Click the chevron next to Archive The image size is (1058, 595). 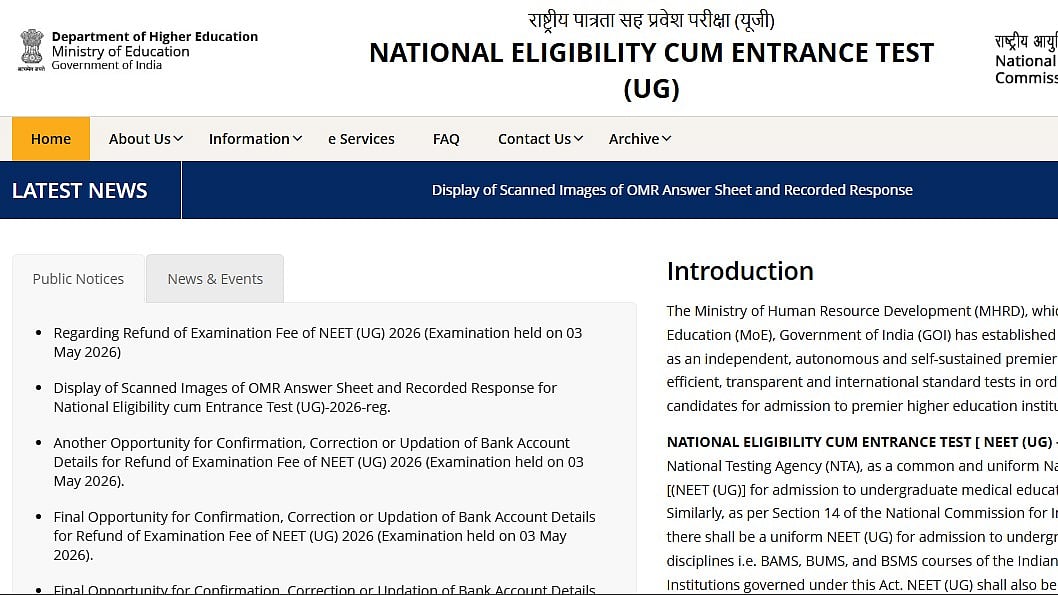coord(667,139)
